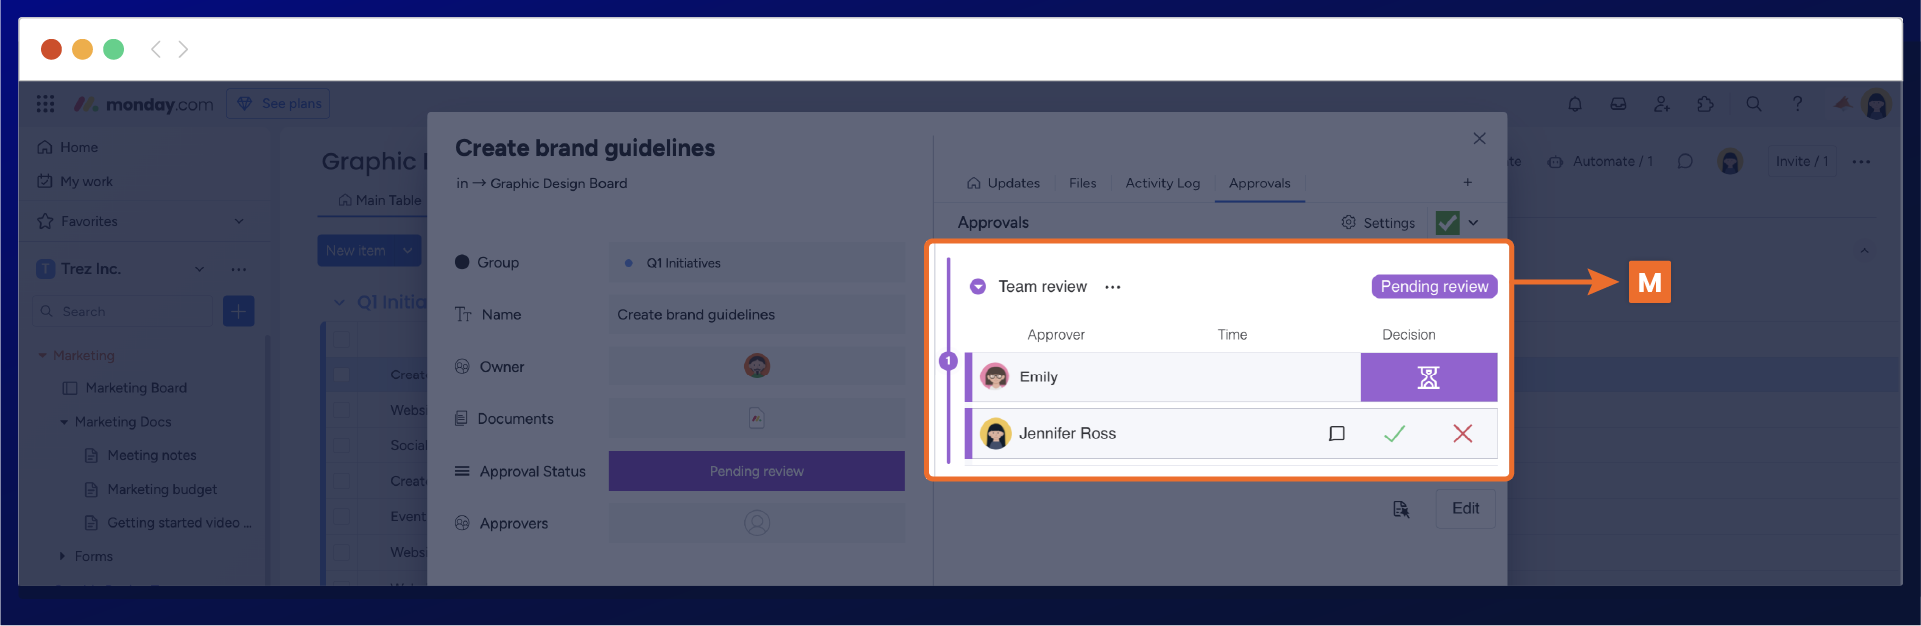Toggle the green approvals checkbox

[x=1447, y=222]
